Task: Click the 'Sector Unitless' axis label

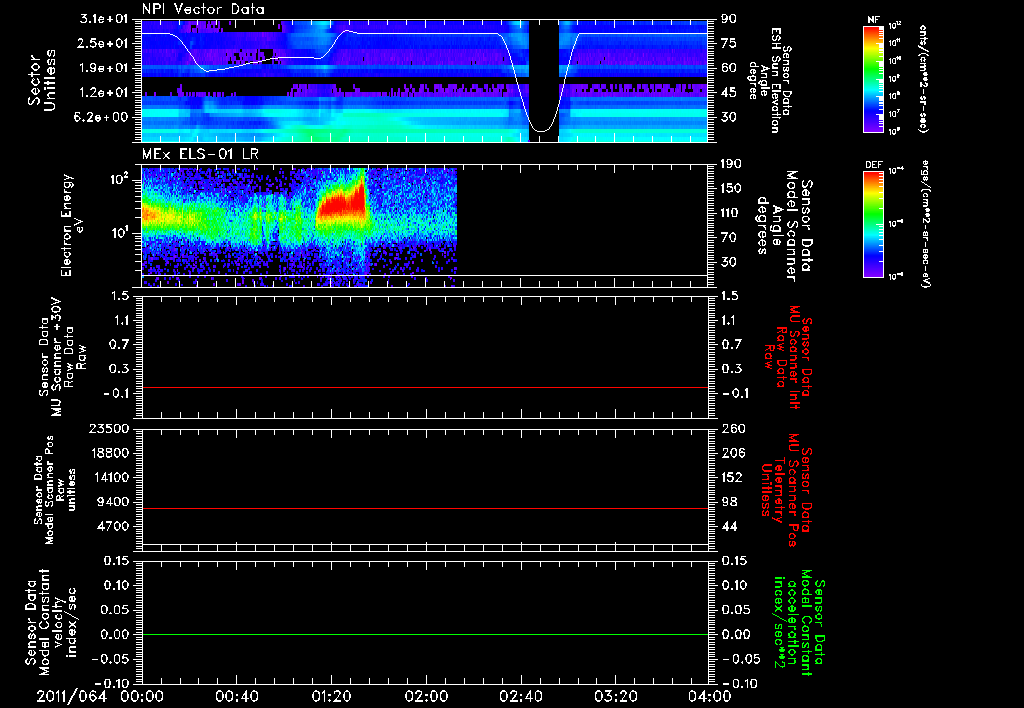Action: point(42,80)
